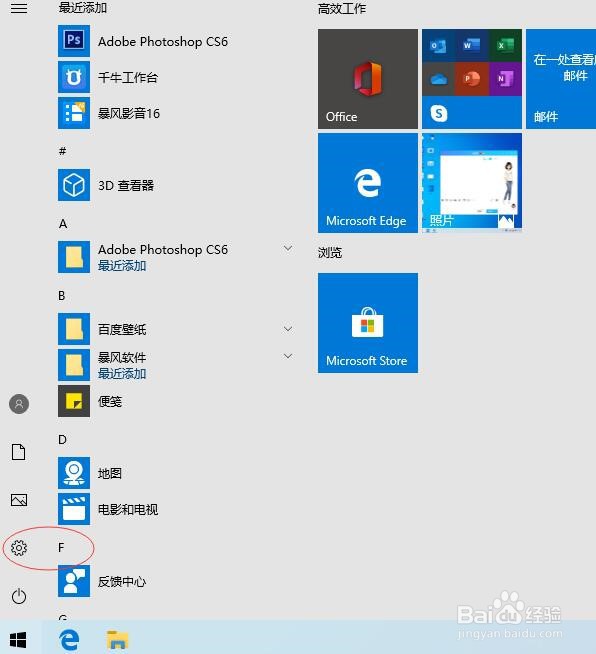Open 反馈中心 feedback hub
The image size is (596, 654).
tap(102, 581)
